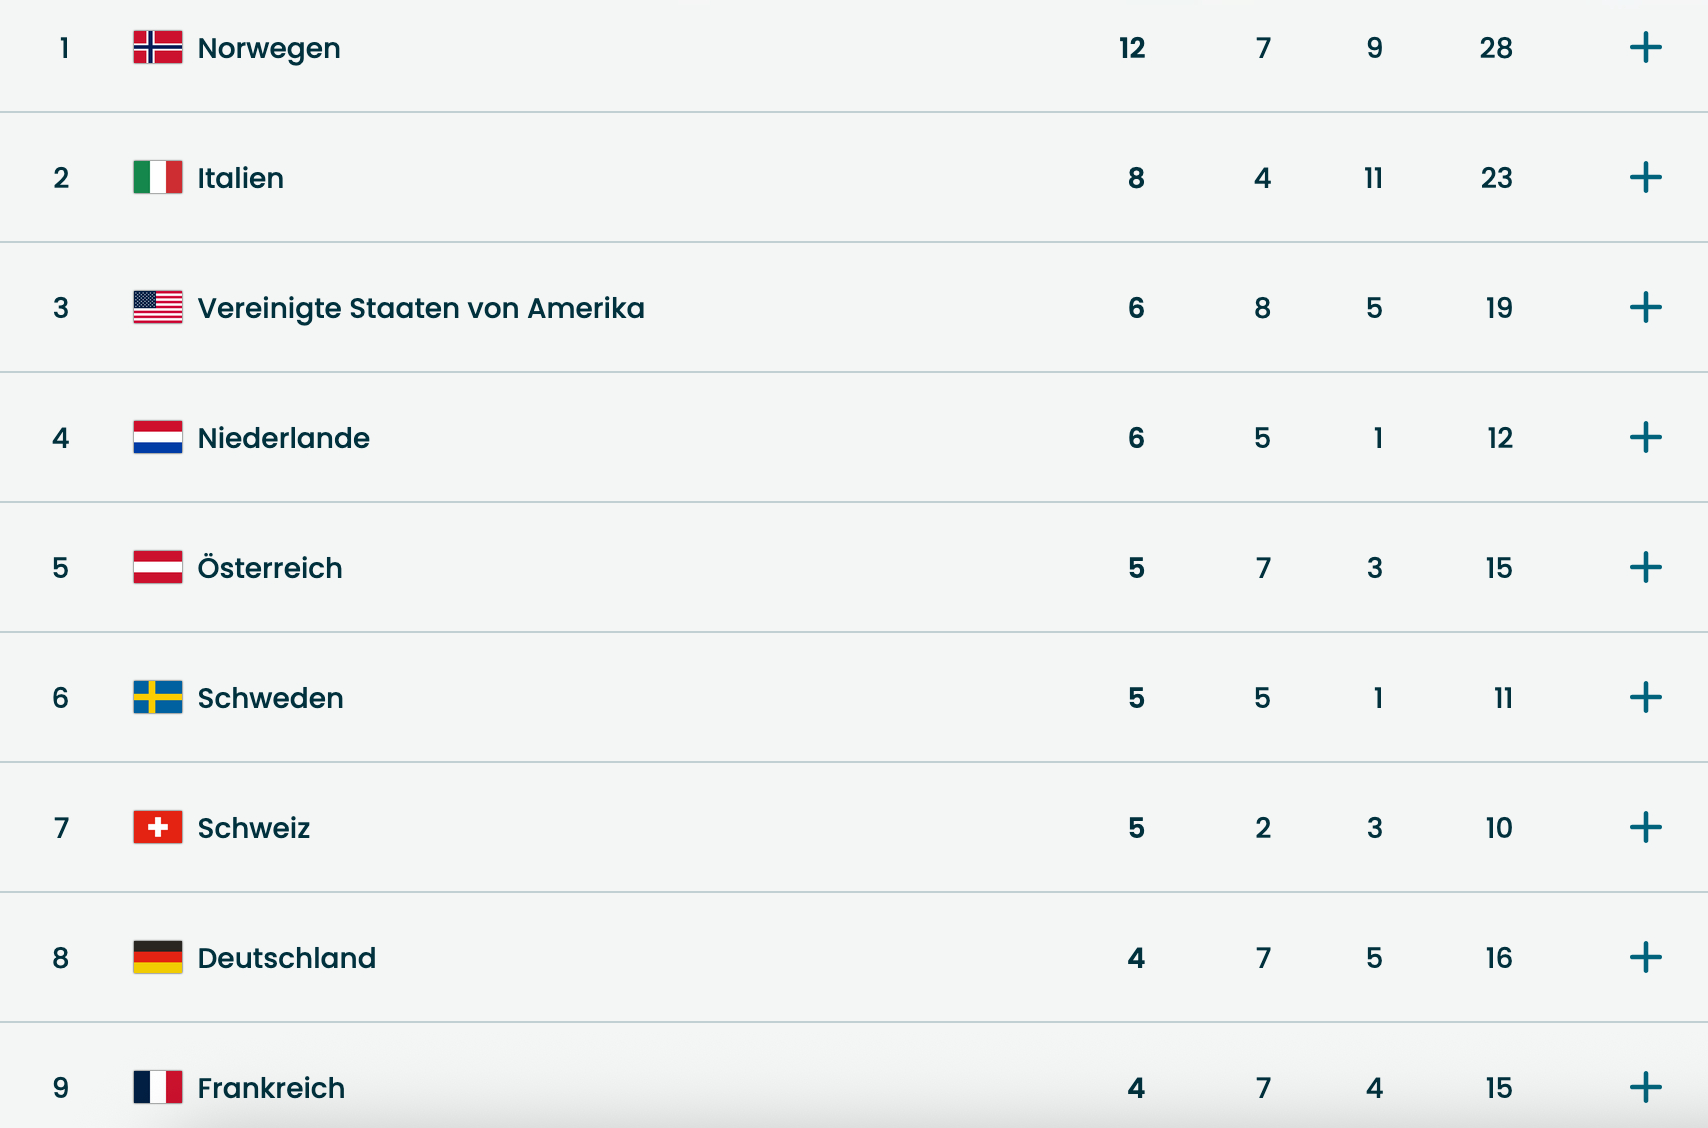1708x1128 pixels.
Task: Expand the Schweiz row
Action: 1645,828
